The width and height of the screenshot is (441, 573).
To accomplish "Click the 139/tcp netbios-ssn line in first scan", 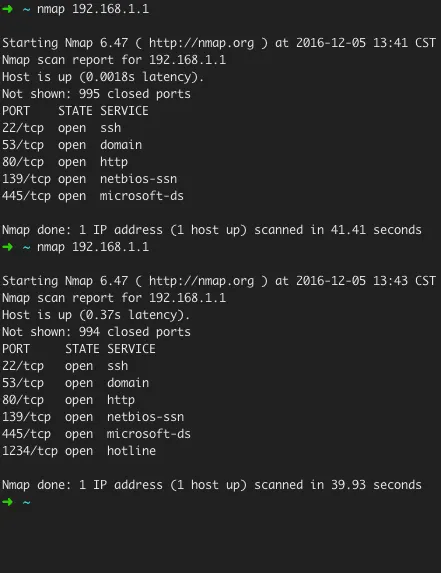I will click(90, 179).
